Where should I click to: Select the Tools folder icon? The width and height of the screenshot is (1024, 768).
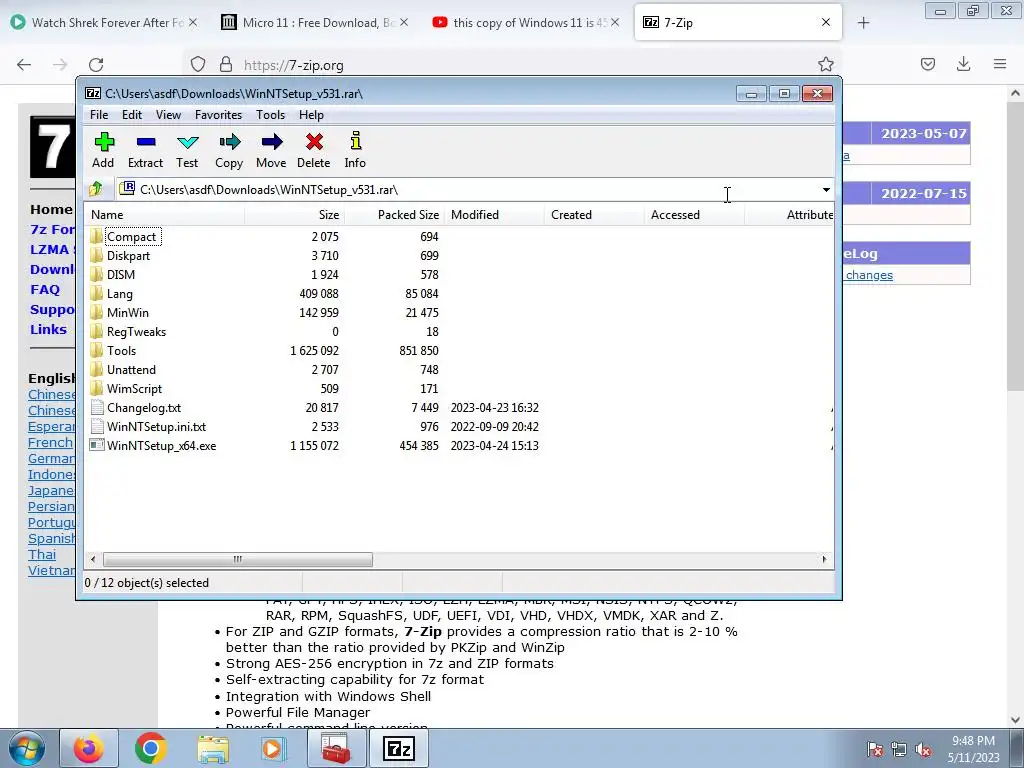coord(97,350)
